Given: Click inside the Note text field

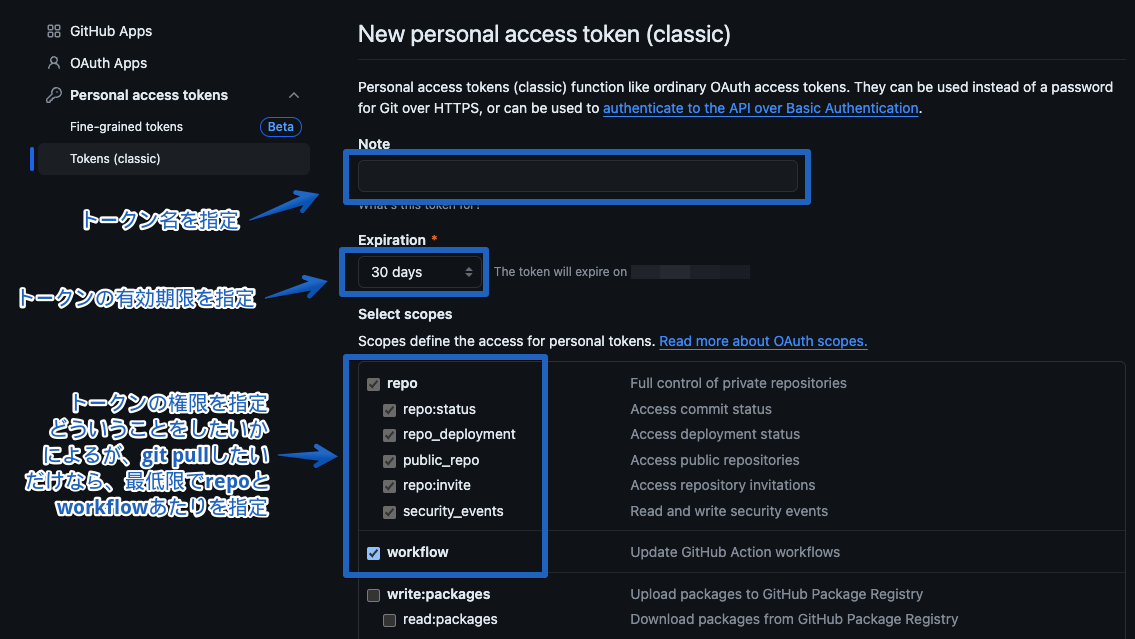Looking at the screenshot, I should (577, 176).
